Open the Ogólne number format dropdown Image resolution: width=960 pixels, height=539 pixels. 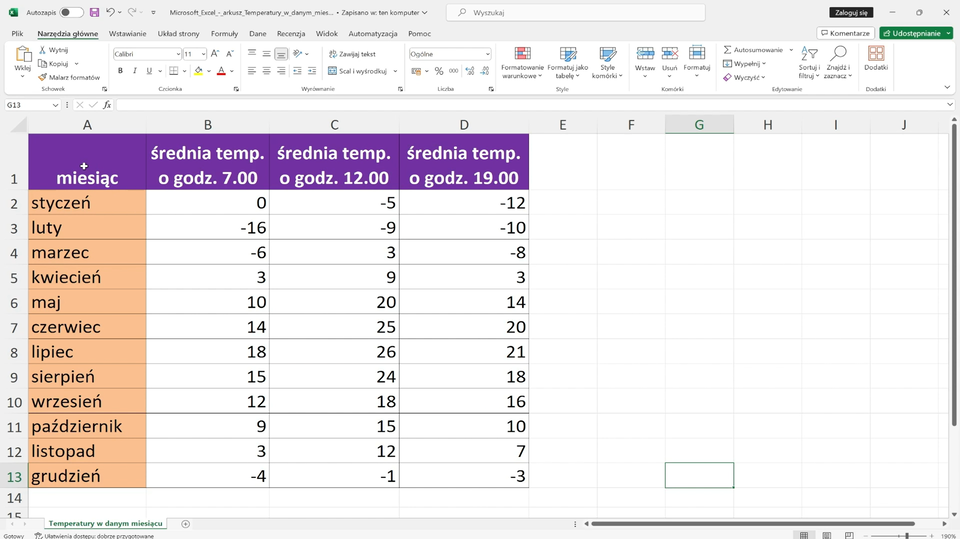click(487, 54)
